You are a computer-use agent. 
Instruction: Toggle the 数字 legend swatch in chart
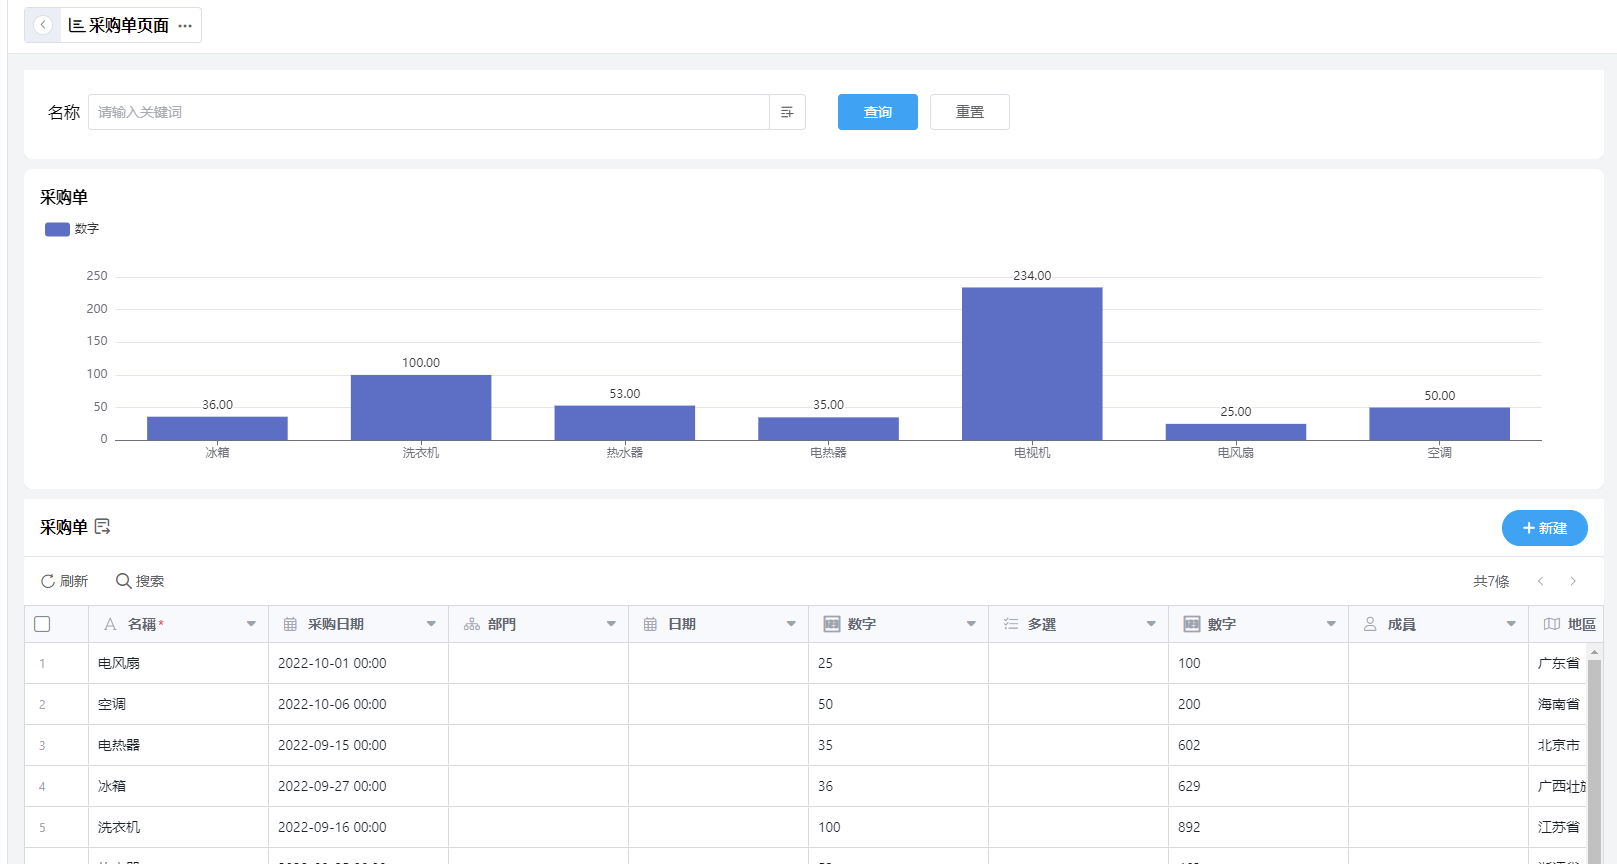click(x=57, y=229)
